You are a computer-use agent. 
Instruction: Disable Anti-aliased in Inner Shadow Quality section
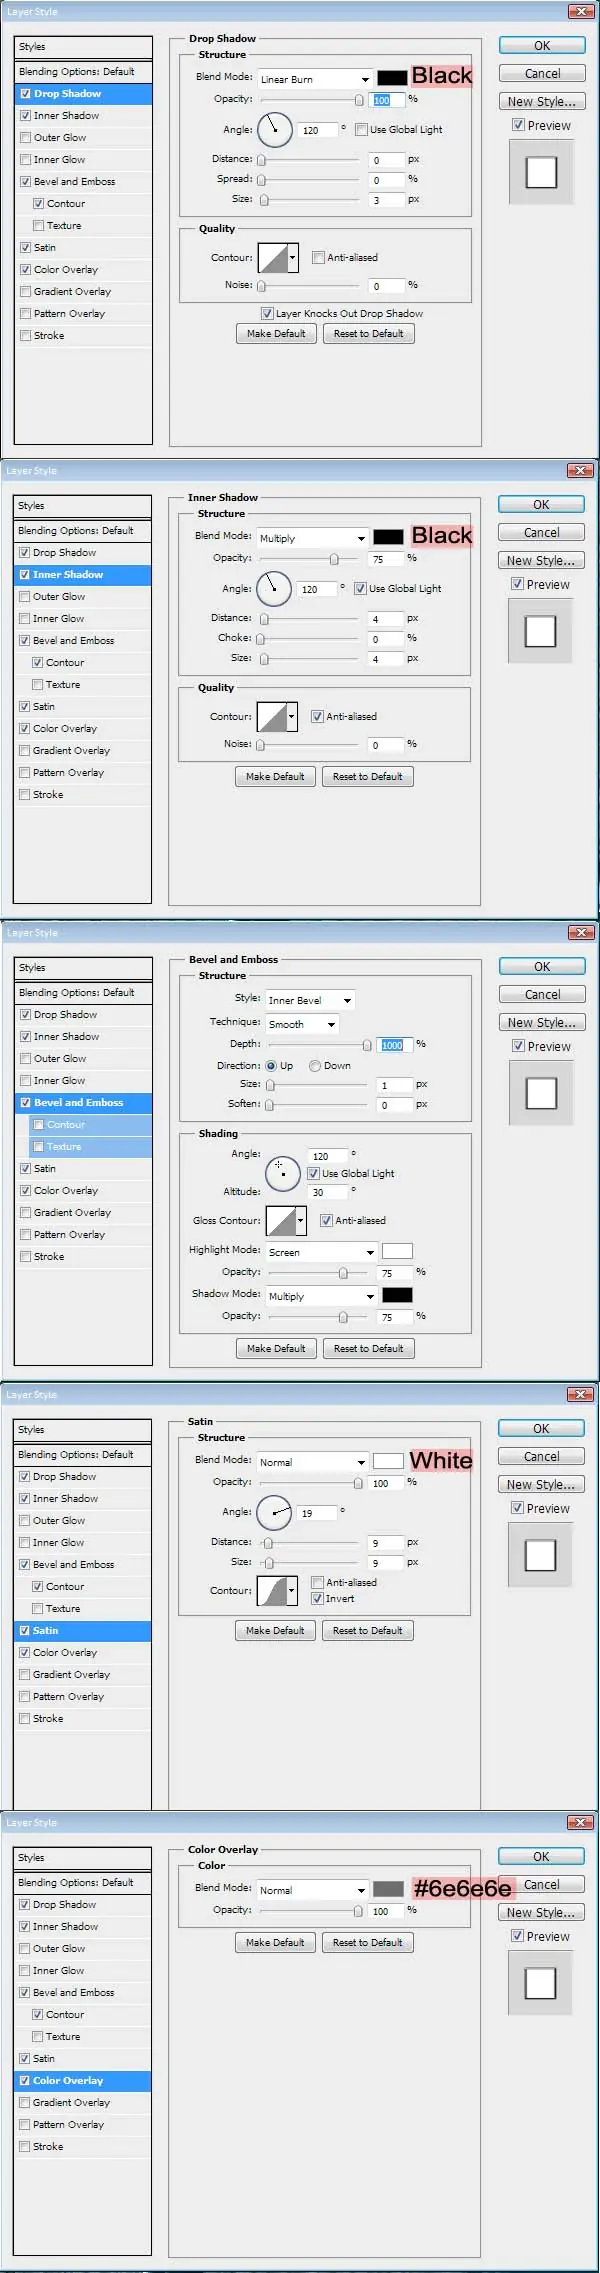(317, 716)
